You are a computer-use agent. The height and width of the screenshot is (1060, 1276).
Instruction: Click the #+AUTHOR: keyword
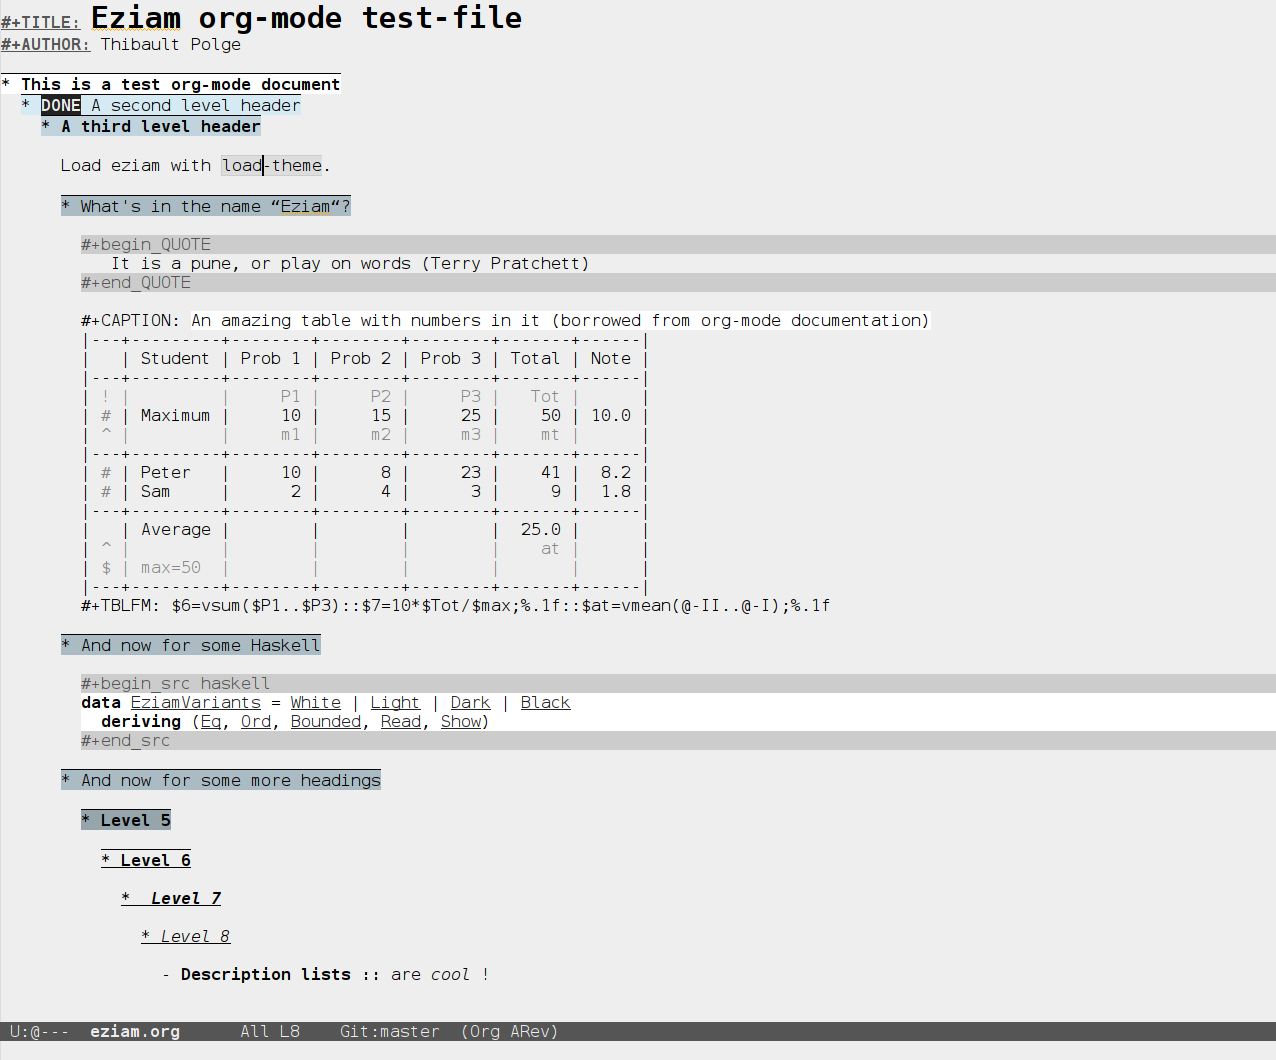45,44
